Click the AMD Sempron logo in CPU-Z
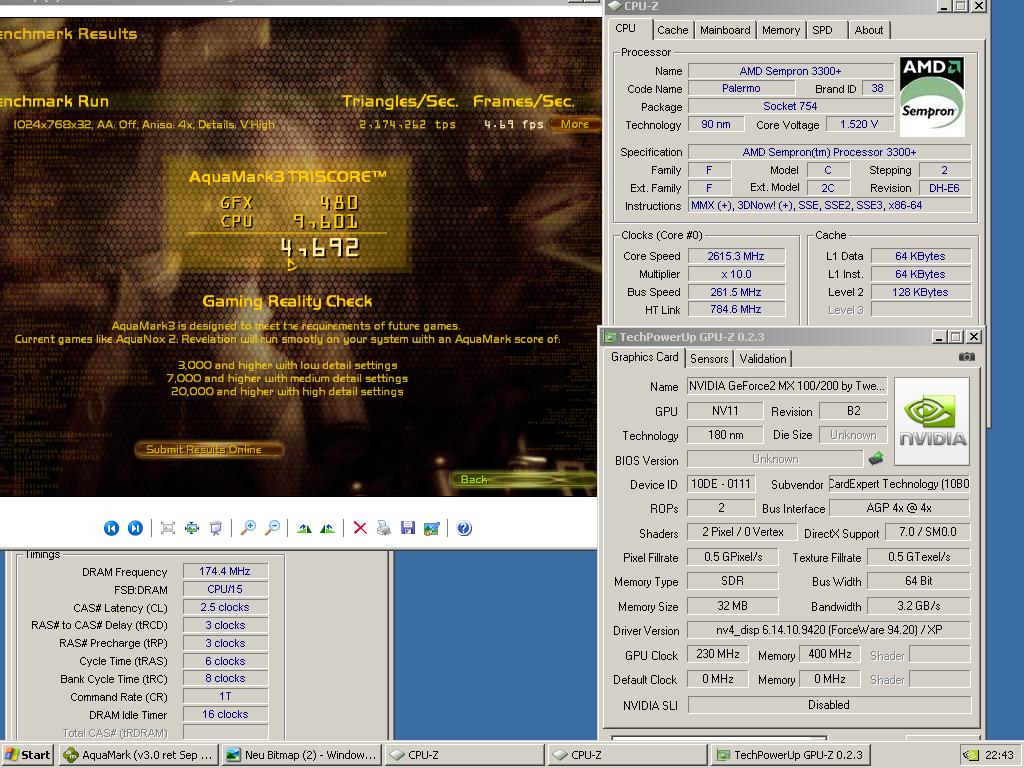 tap(932, 97)
